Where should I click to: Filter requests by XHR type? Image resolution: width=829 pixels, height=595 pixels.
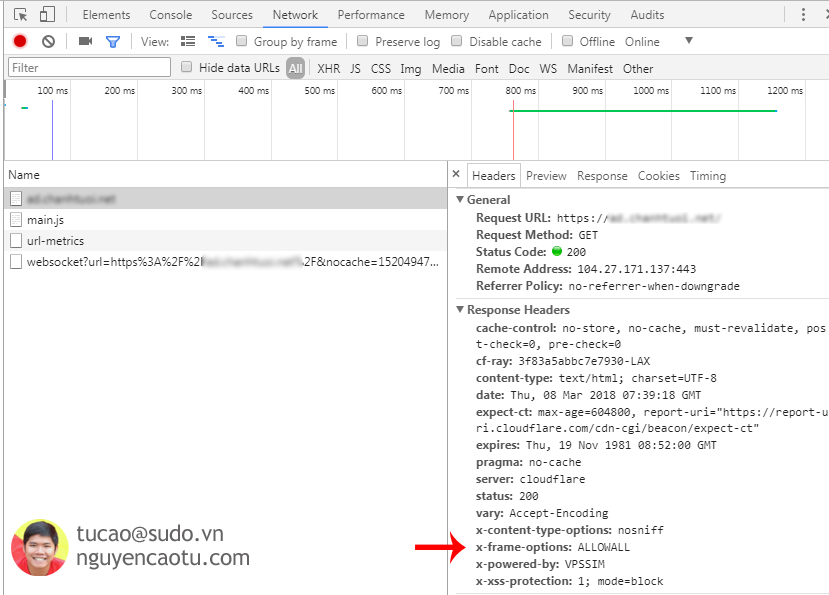328,68
